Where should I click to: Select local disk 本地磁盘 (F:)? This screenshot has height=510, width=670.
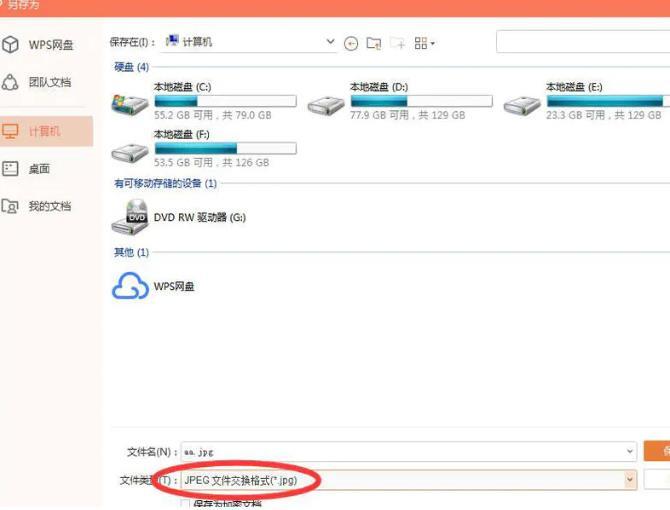click(204, 149)
